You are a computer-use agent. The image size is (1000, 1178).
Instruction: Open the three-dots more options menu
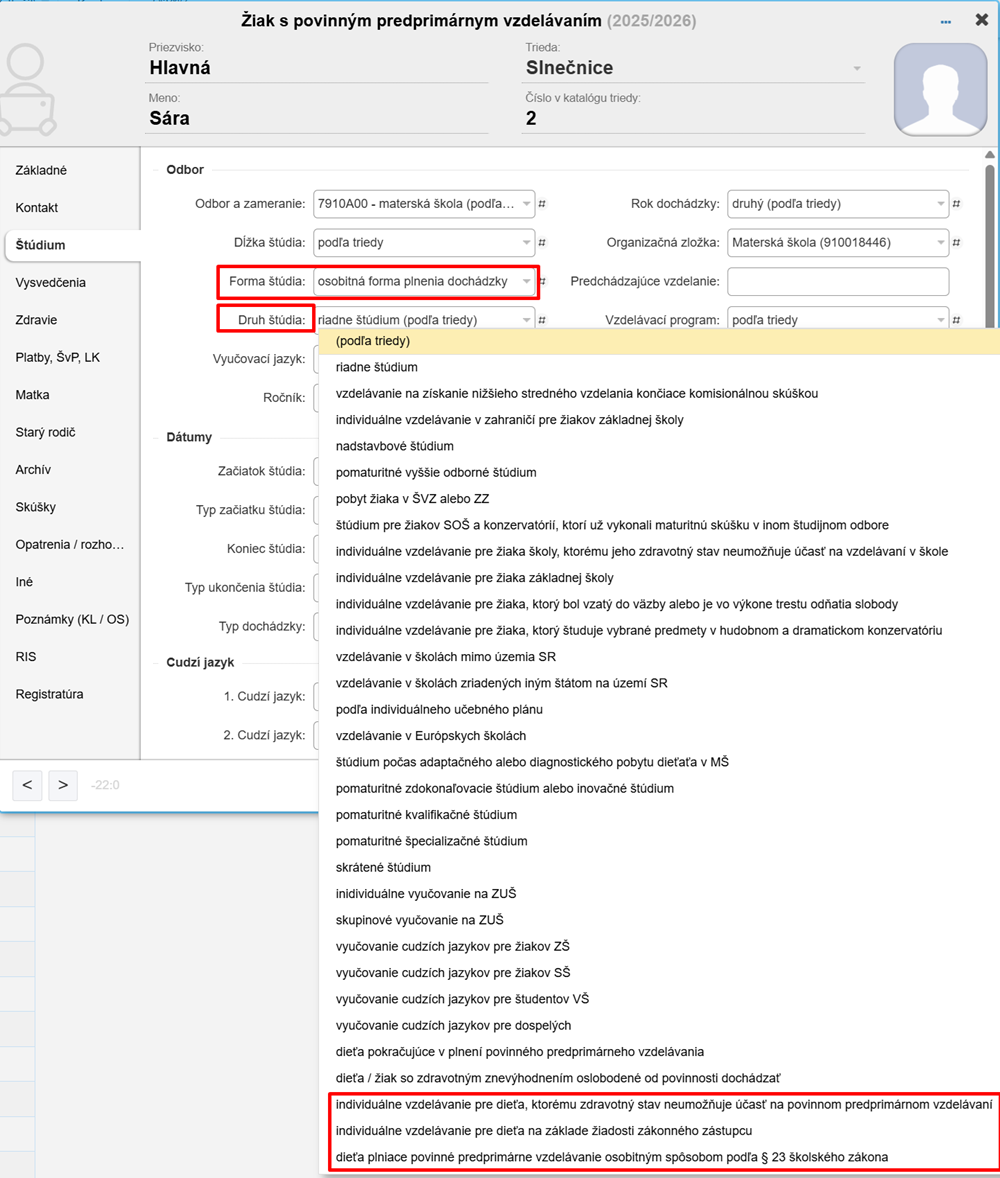[945, 22]
